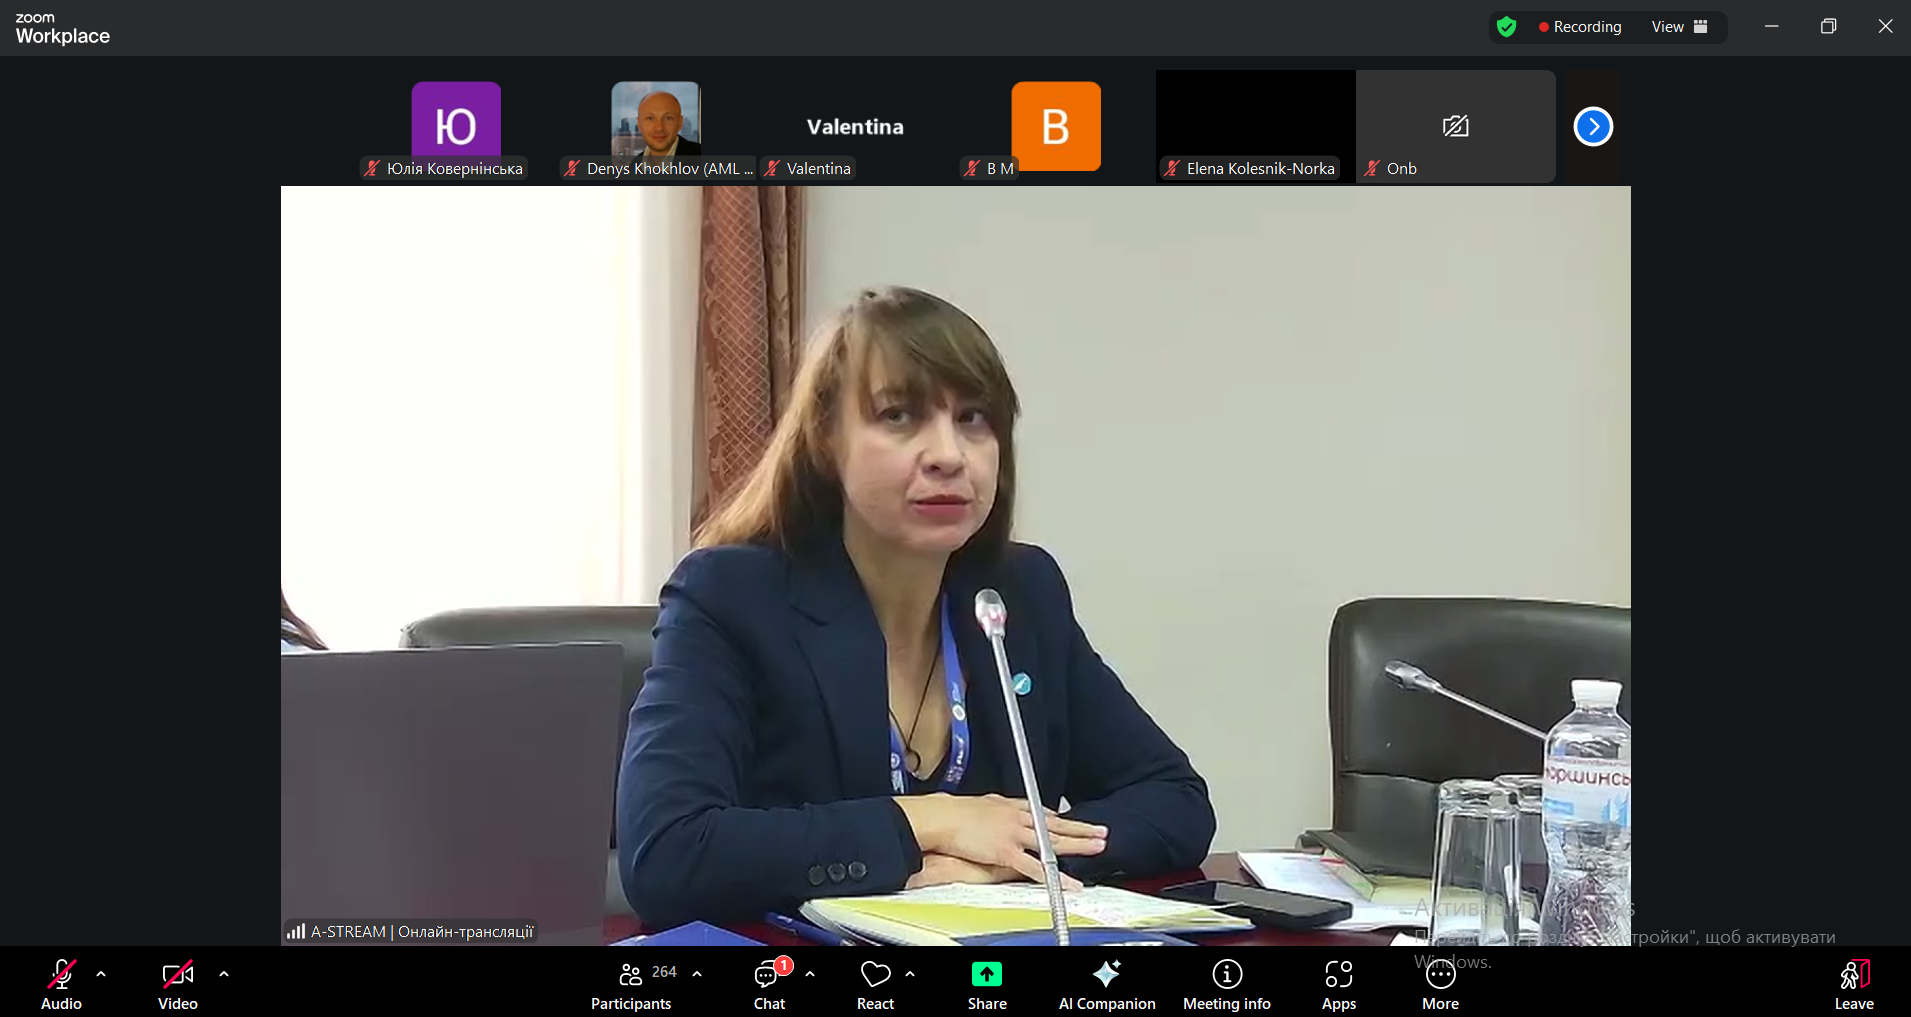Click the green encryption shield icon
This screenshot has height=1017, width=1911.
(x=1506, y=27)
